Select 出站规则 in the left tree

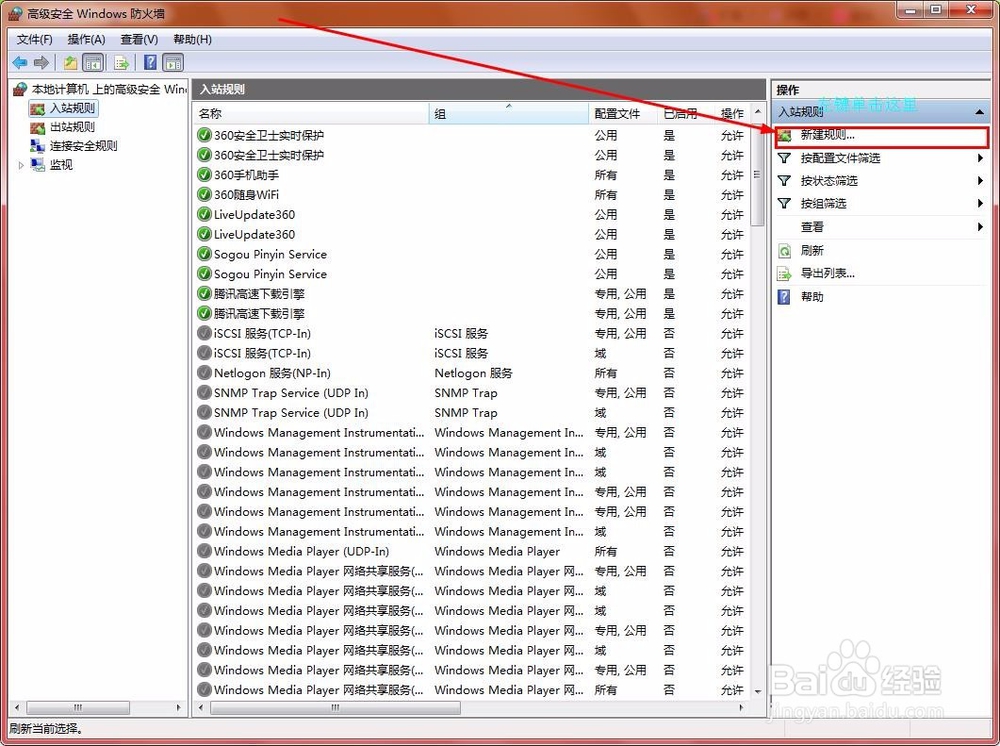72,127
